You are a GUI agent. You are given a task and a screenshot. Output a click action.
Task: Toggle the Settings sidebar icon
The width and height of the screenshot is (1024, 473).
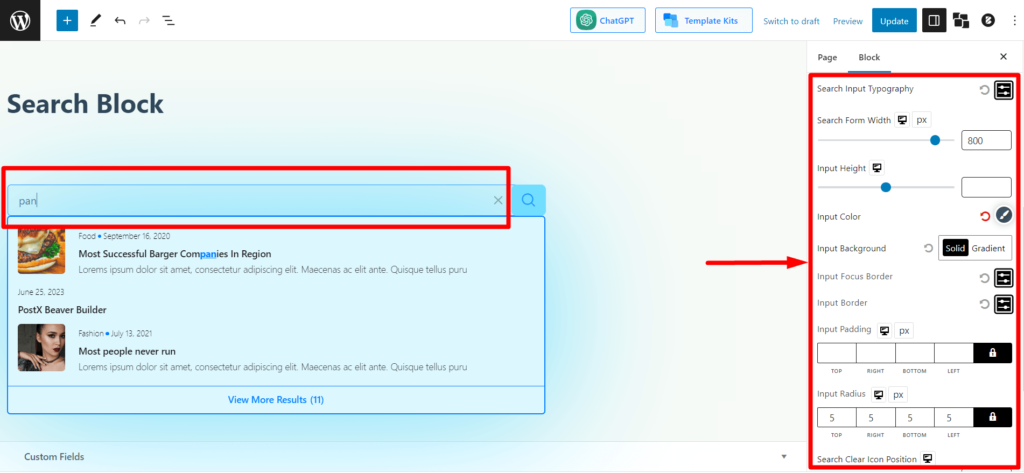[934, 21]
